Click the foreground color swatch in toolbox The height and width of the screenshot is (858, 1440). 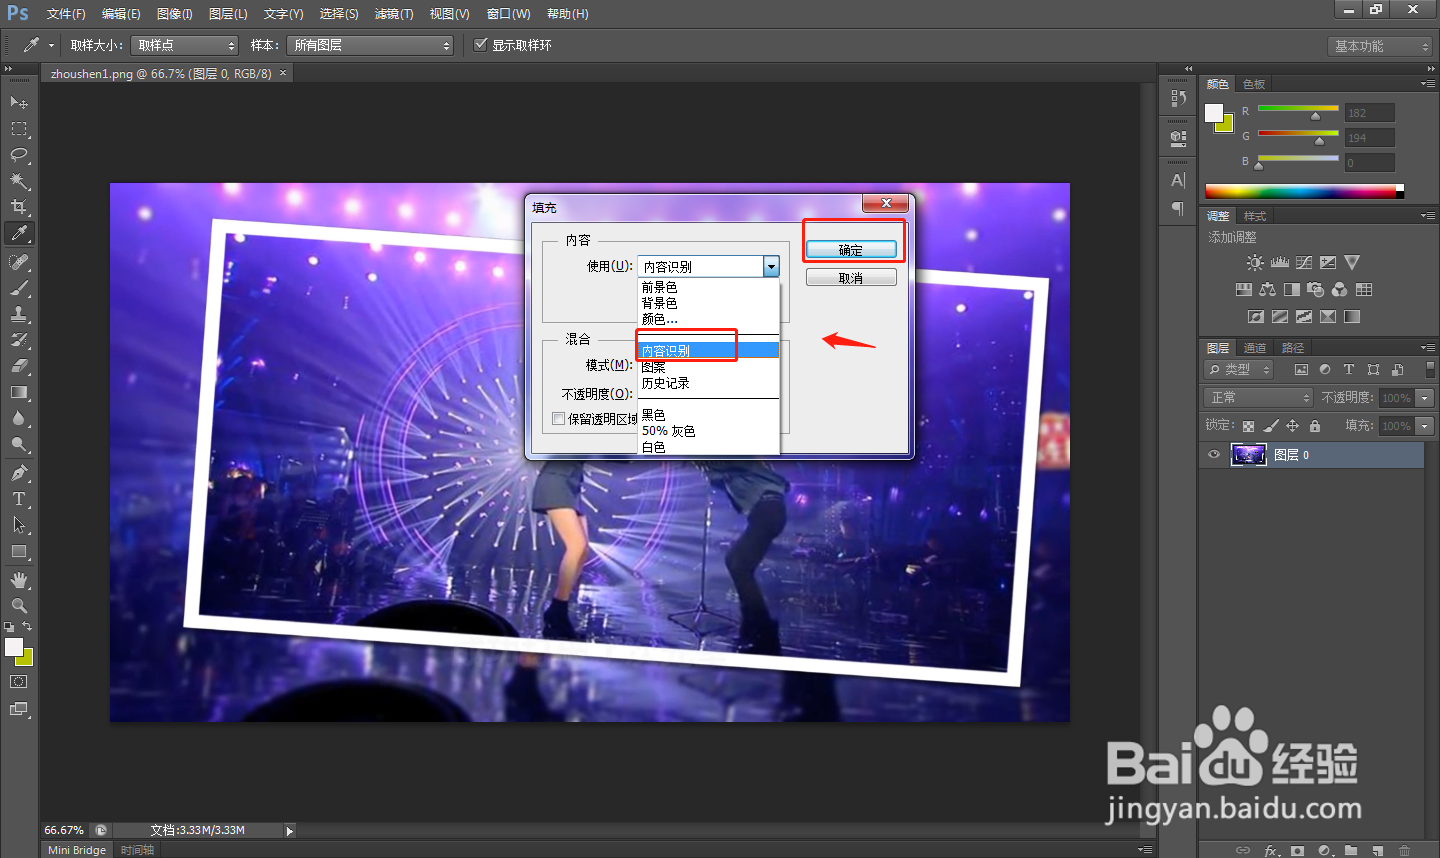[14, 647]
